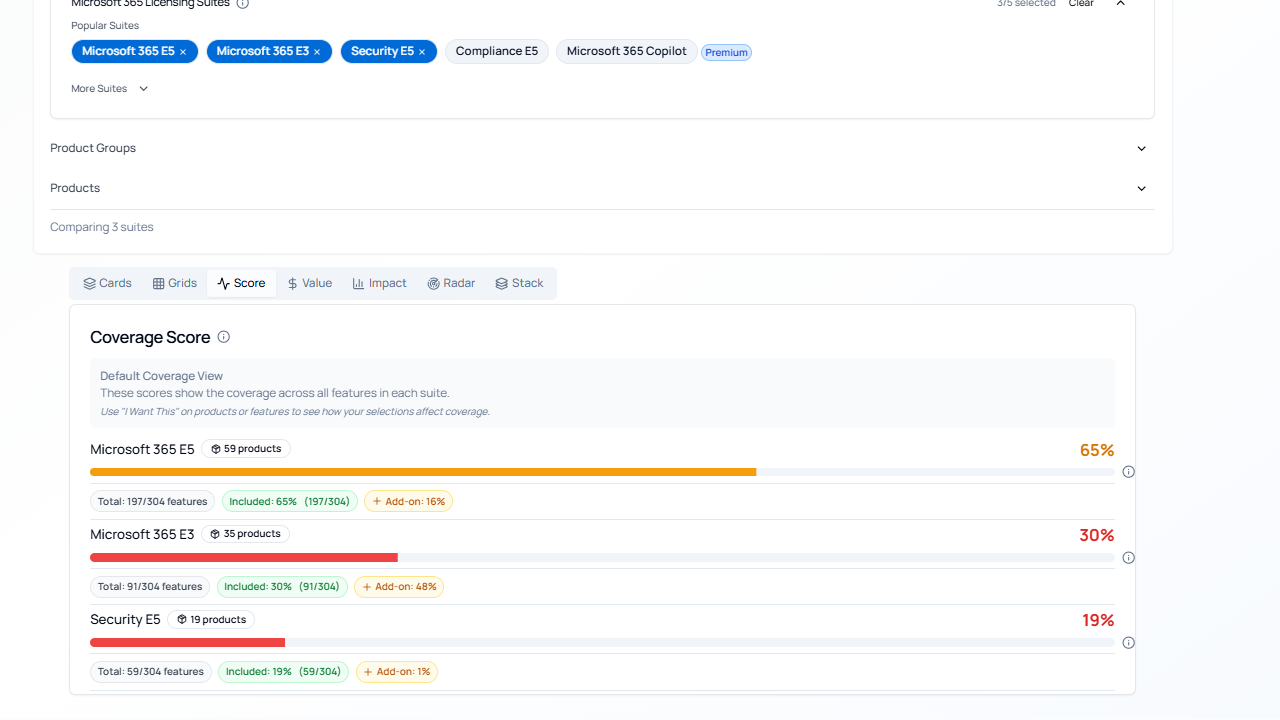The height and width of the screenshot is (720, 1280).
Task: Switch to the Stack tab
Action: [x=520, y=283]
